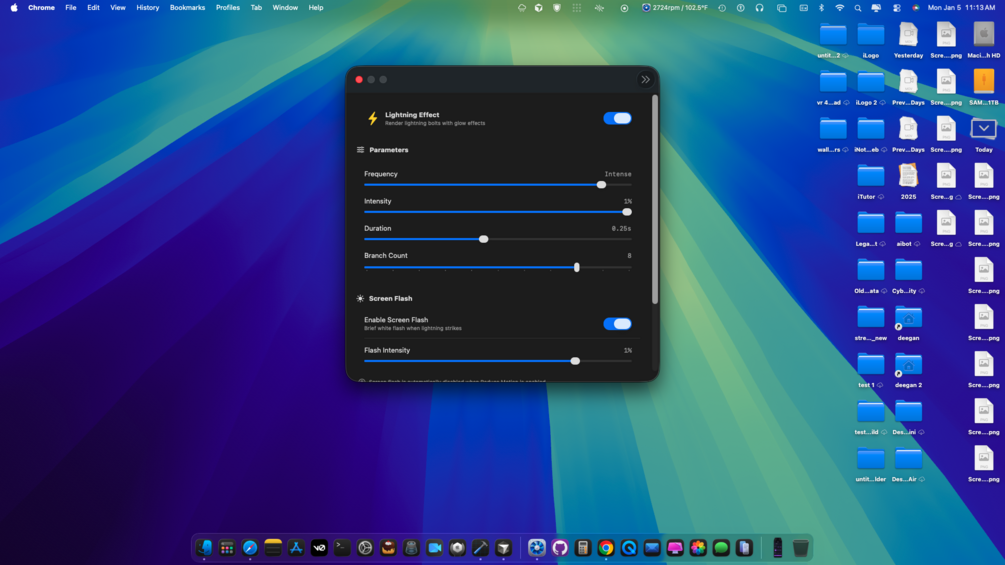Image resolution: width=1005 pixels, height=565 pixels.
Task: Launch Safari from the dock
Action: click(x=250, y=548)
